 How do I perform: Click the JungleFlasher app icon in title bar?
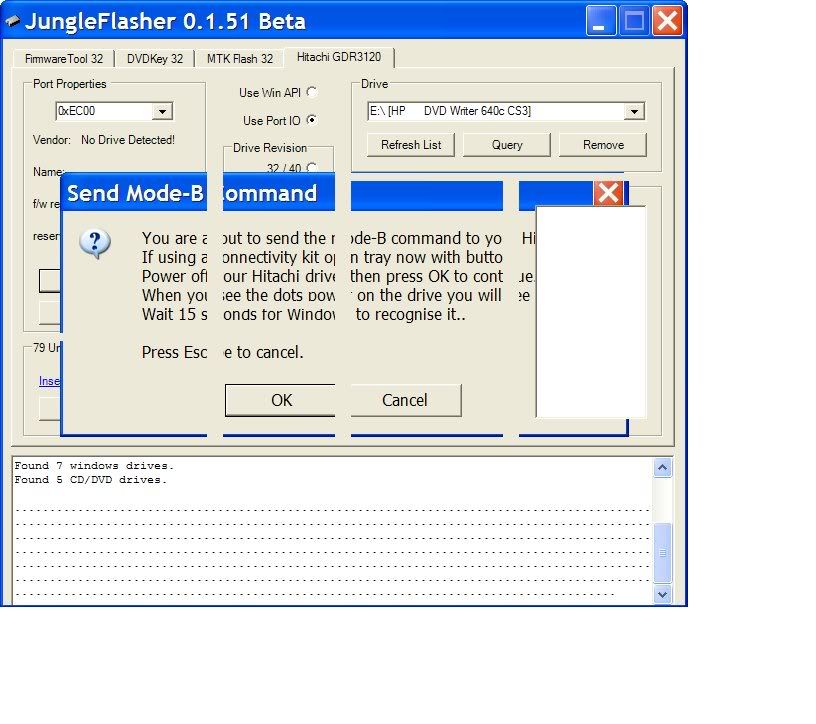12,22
